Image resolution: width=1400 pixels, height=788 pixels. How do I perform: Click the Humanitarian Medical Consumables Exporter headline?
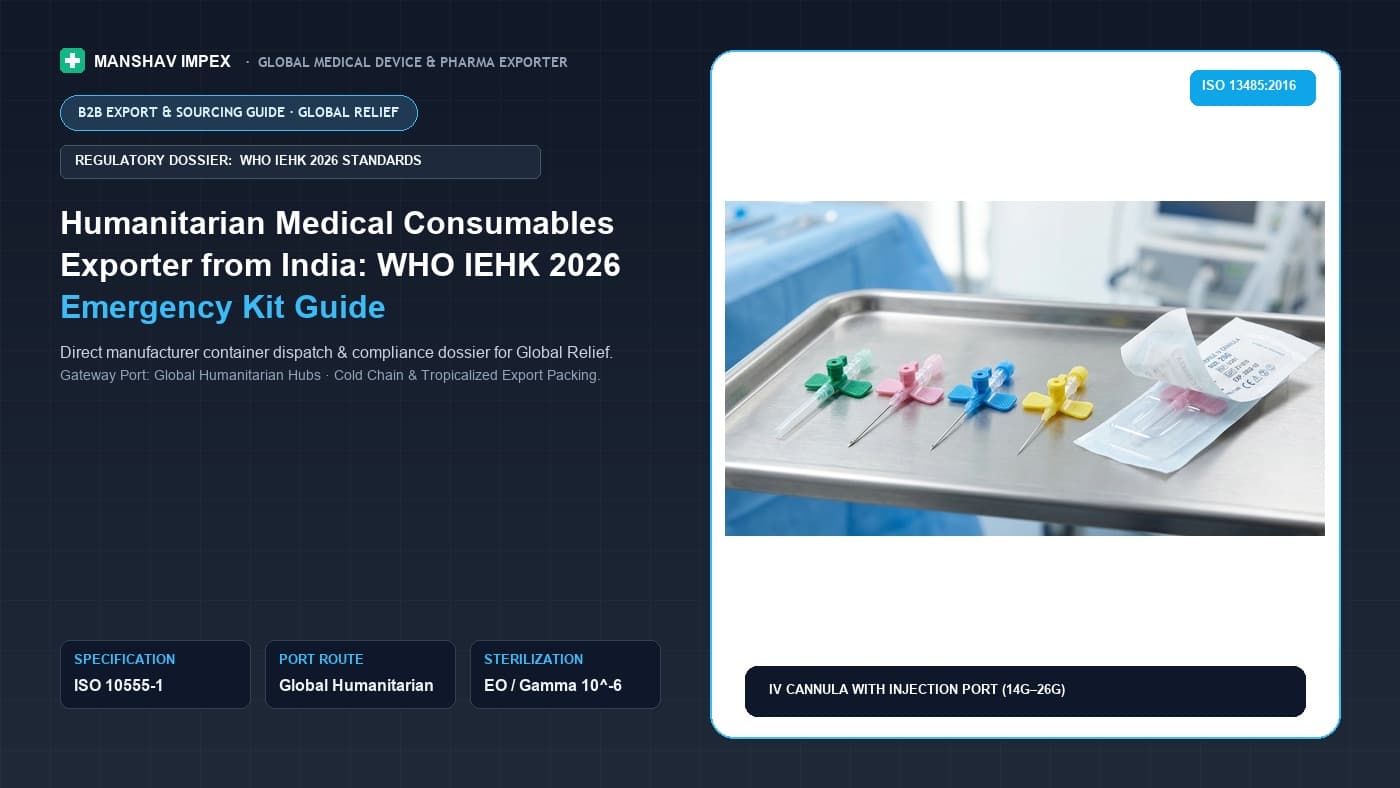[340, 243]
